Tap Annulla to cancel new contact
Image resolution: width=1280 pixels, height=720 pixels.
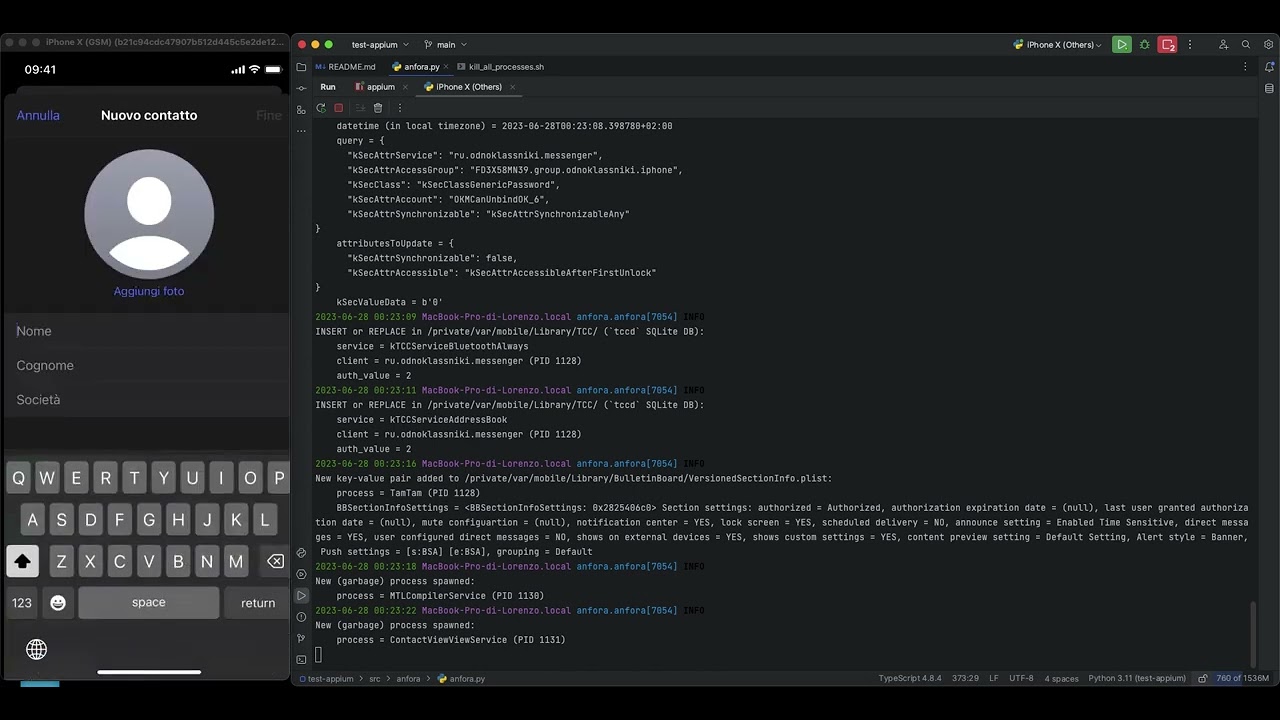click(x=38, y=115)
